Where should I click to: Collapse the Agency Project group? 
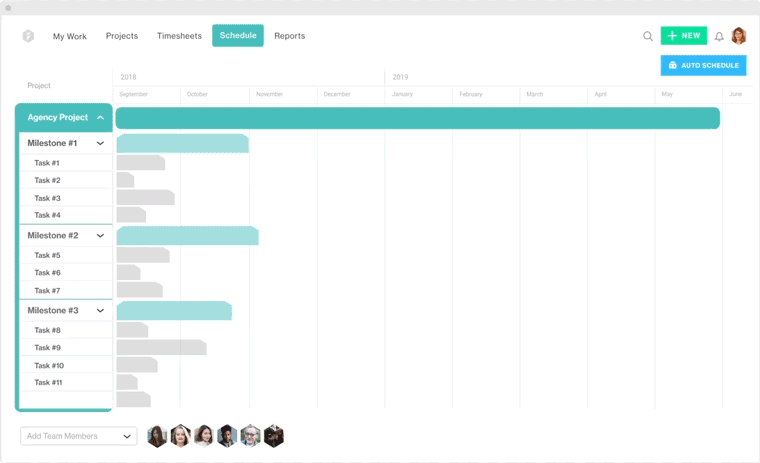[100, 118]
